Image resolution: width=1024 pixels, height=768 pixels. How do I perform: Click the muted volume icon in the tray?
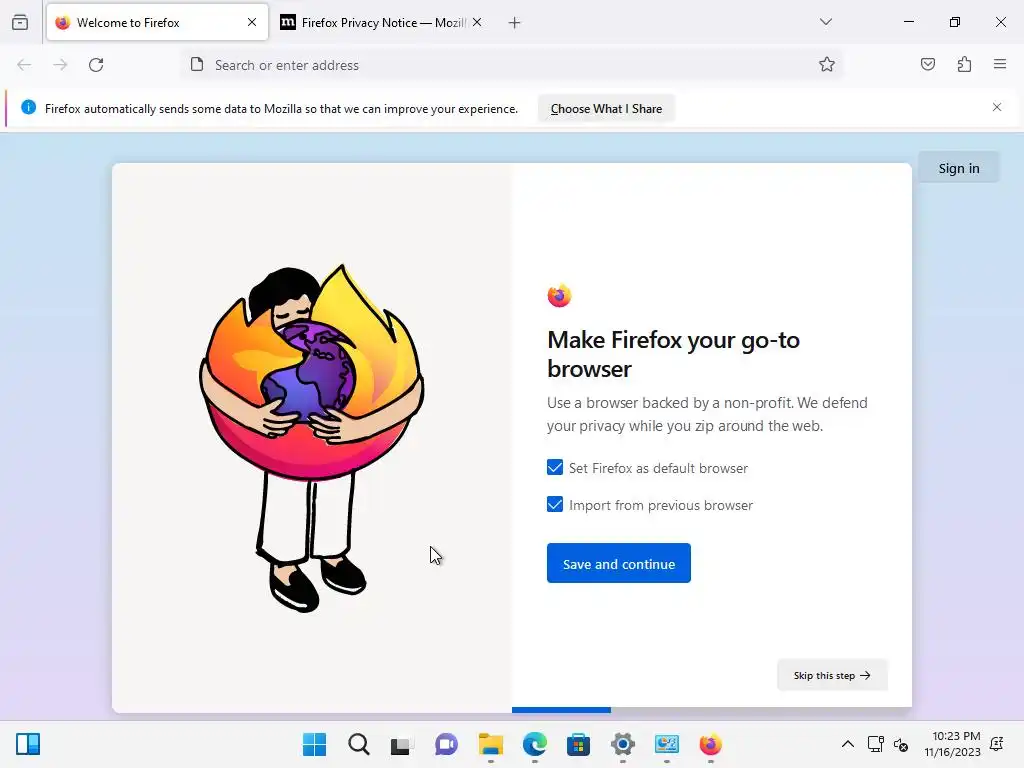point(901,744)
